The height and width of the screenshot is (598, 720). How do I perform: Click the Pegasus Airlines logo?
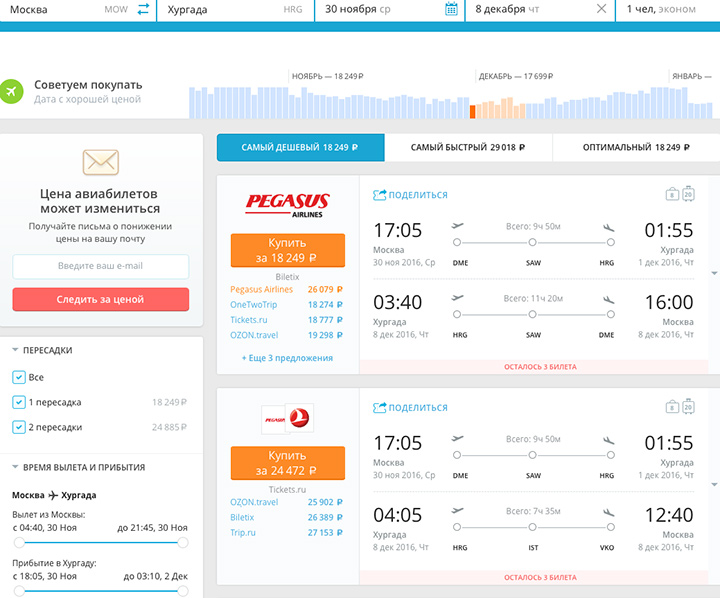[x=287, y=205]
